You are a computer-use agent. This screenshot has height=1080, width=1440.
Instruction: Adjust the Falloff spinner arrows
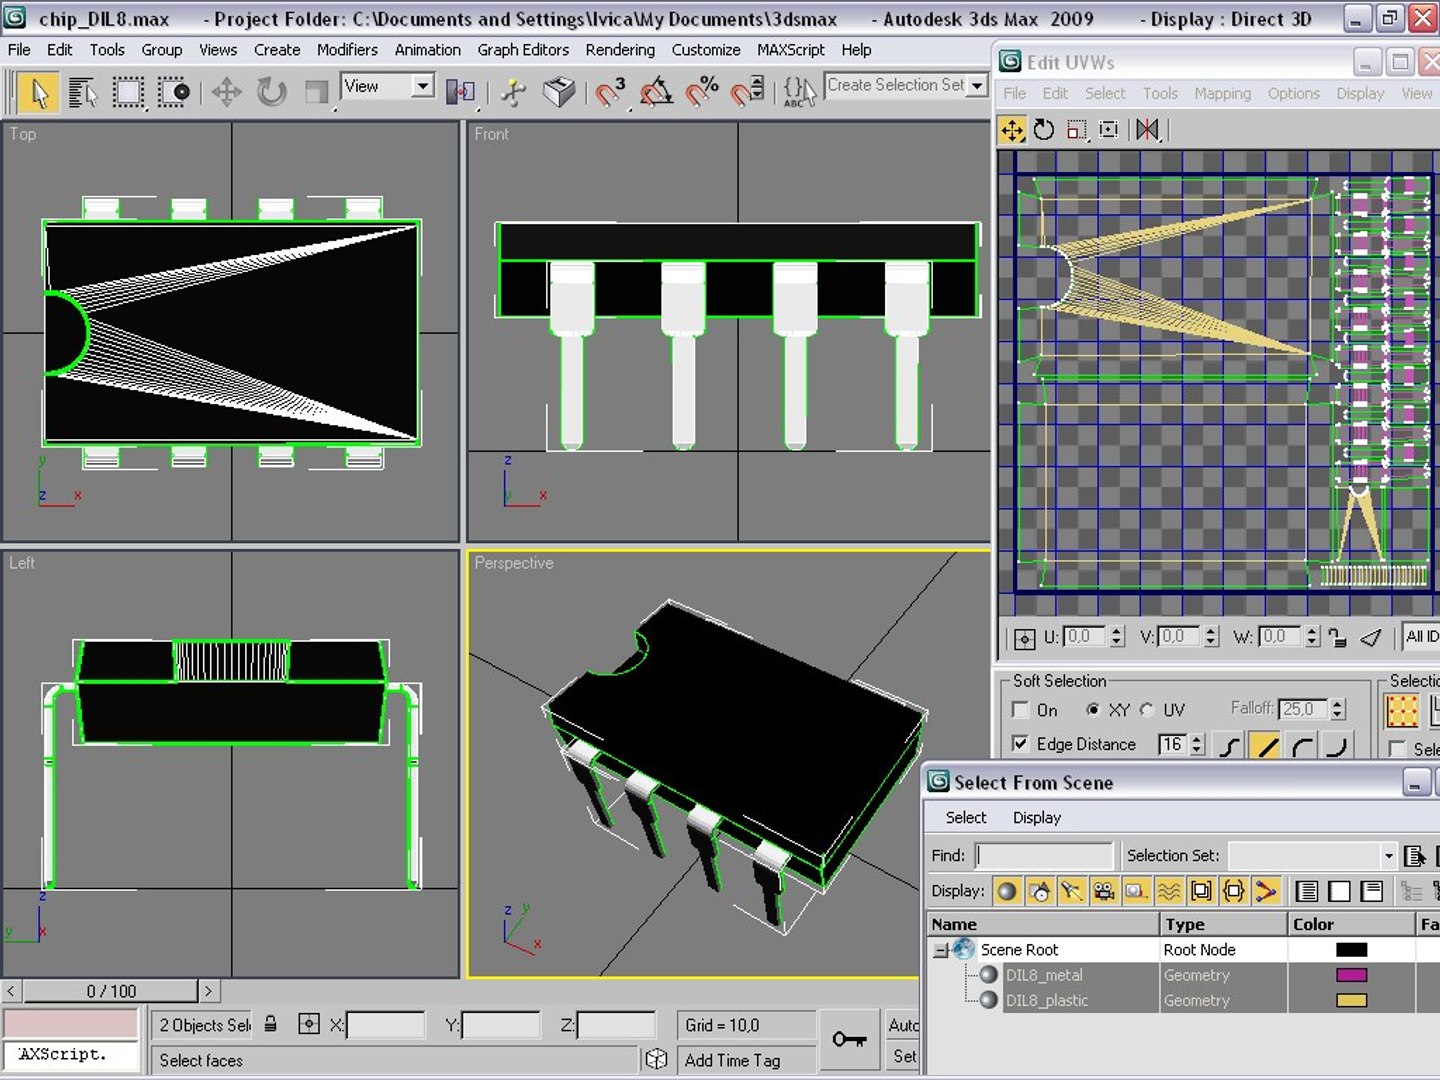coord(1338,709)
